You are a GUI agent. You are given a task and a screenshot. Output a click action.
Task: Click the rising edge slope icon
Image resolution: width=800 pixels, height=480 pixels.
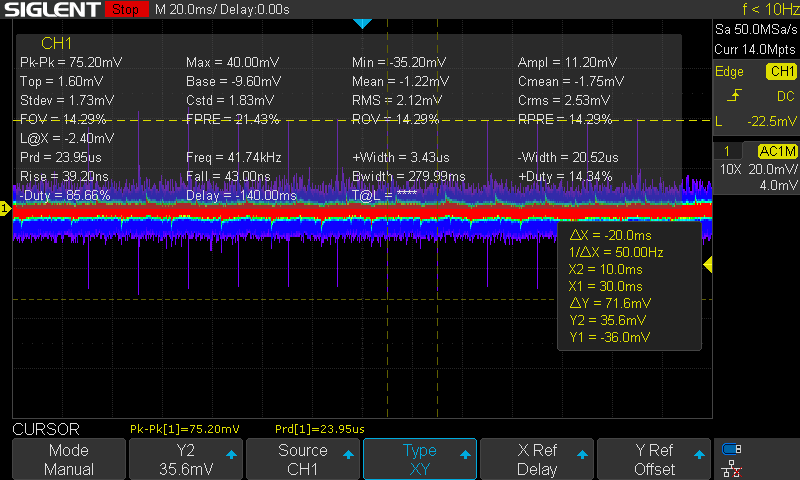pos(734,95)
